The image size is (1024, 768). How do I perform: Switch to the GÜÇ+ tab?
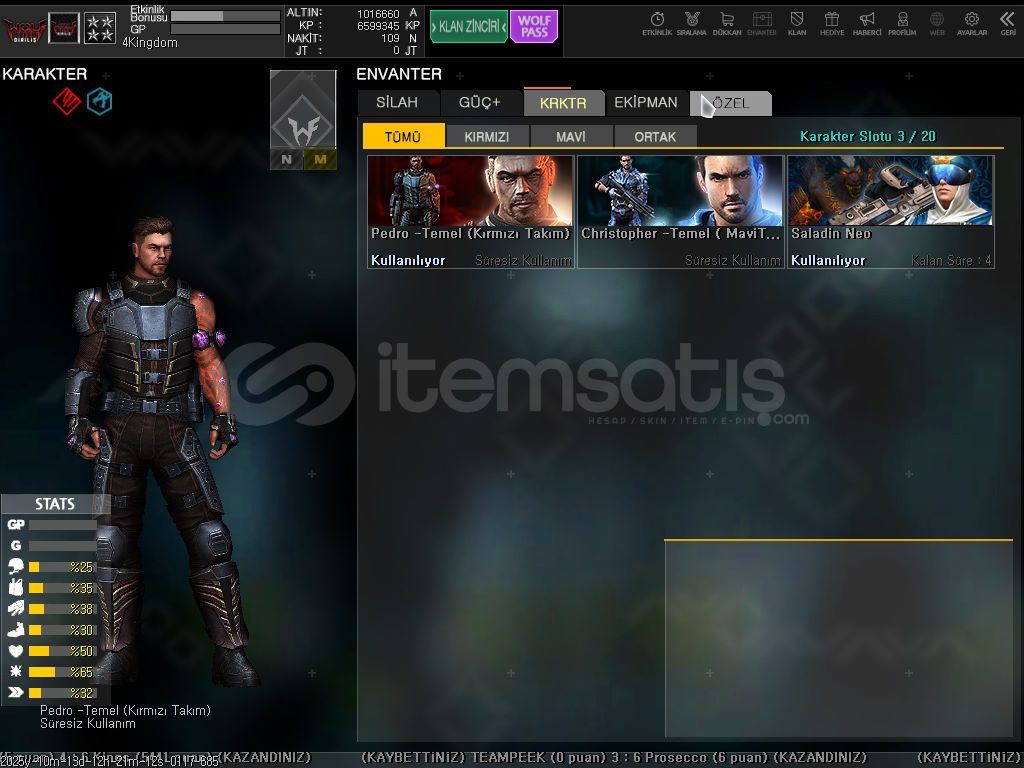pyautogui.click(x=480, y=103)
